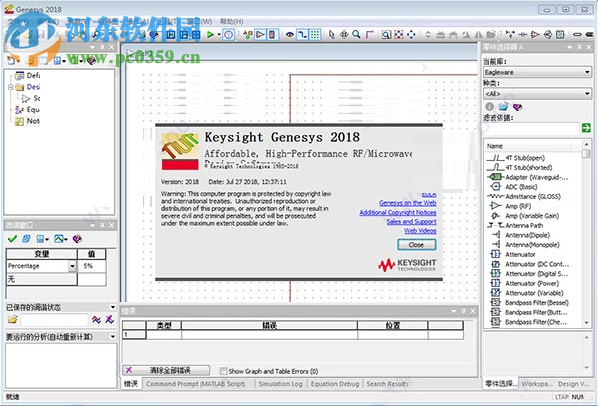Open the graph dropdown in tuning panel

tap(61, 239)
